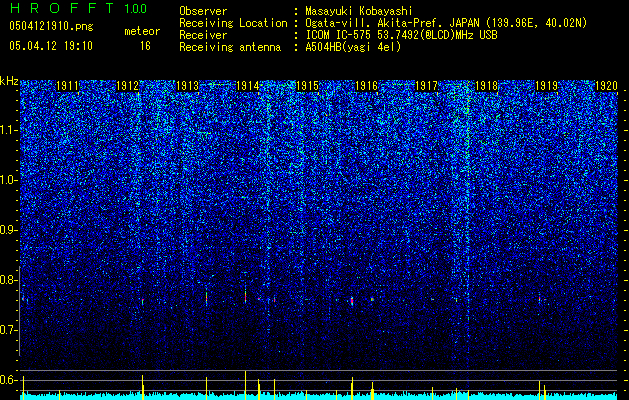629x400 pixels.
Task: Click the 1917 time marker
Action: point(427,86)
